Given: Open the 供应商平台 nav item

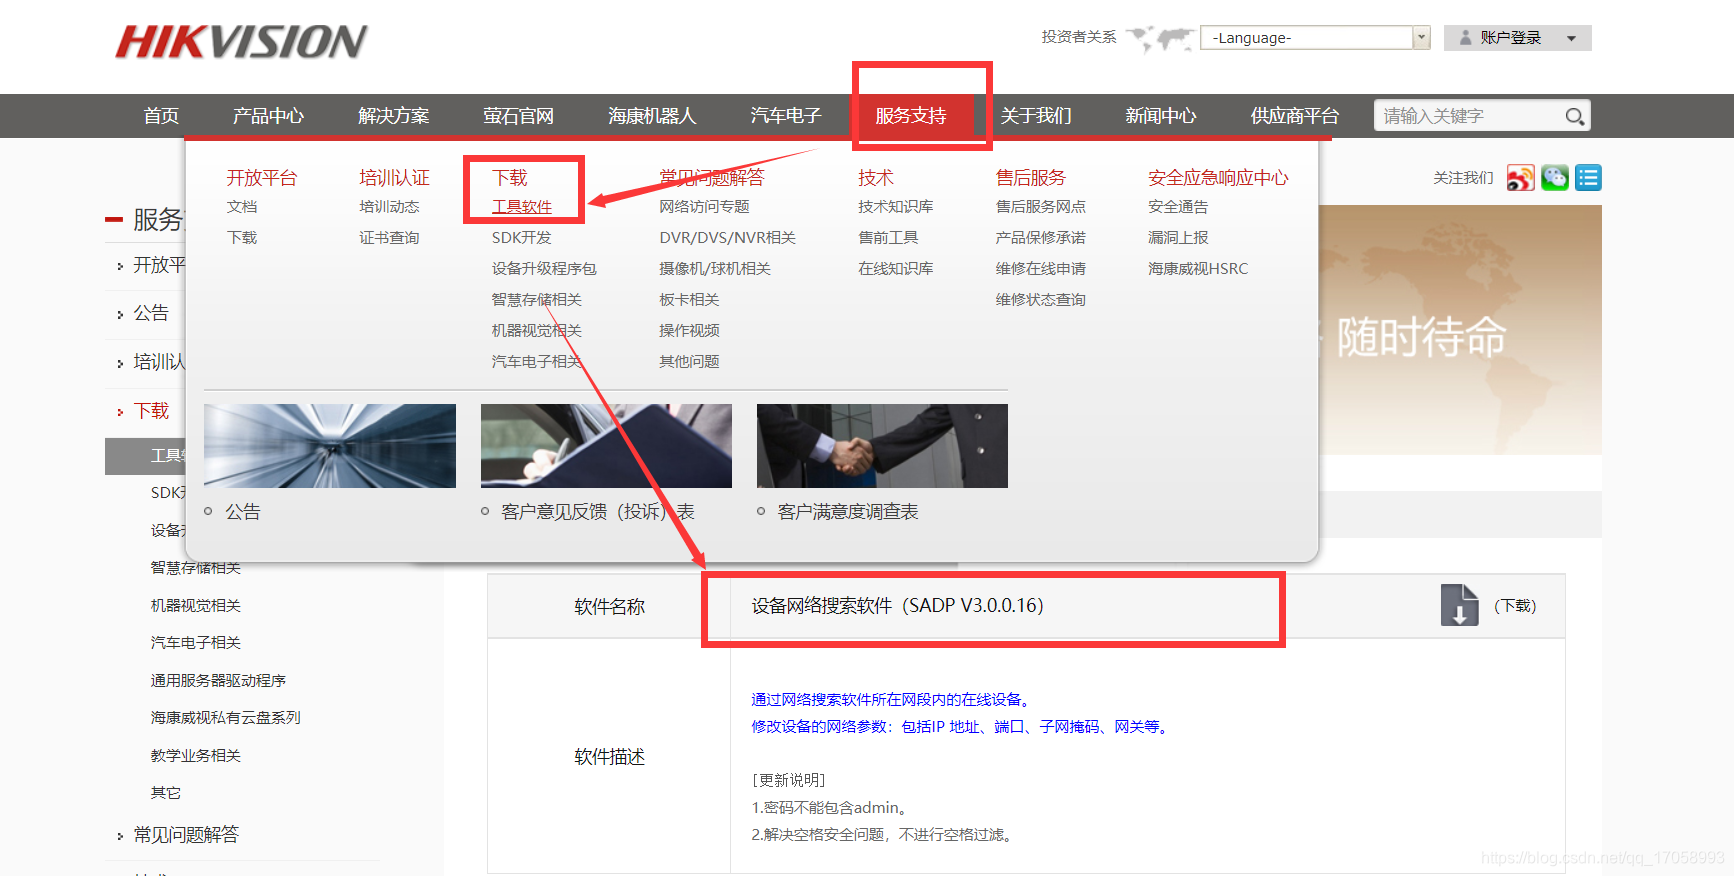Looking at the screenshot, I should click(x=1295, y=116).
